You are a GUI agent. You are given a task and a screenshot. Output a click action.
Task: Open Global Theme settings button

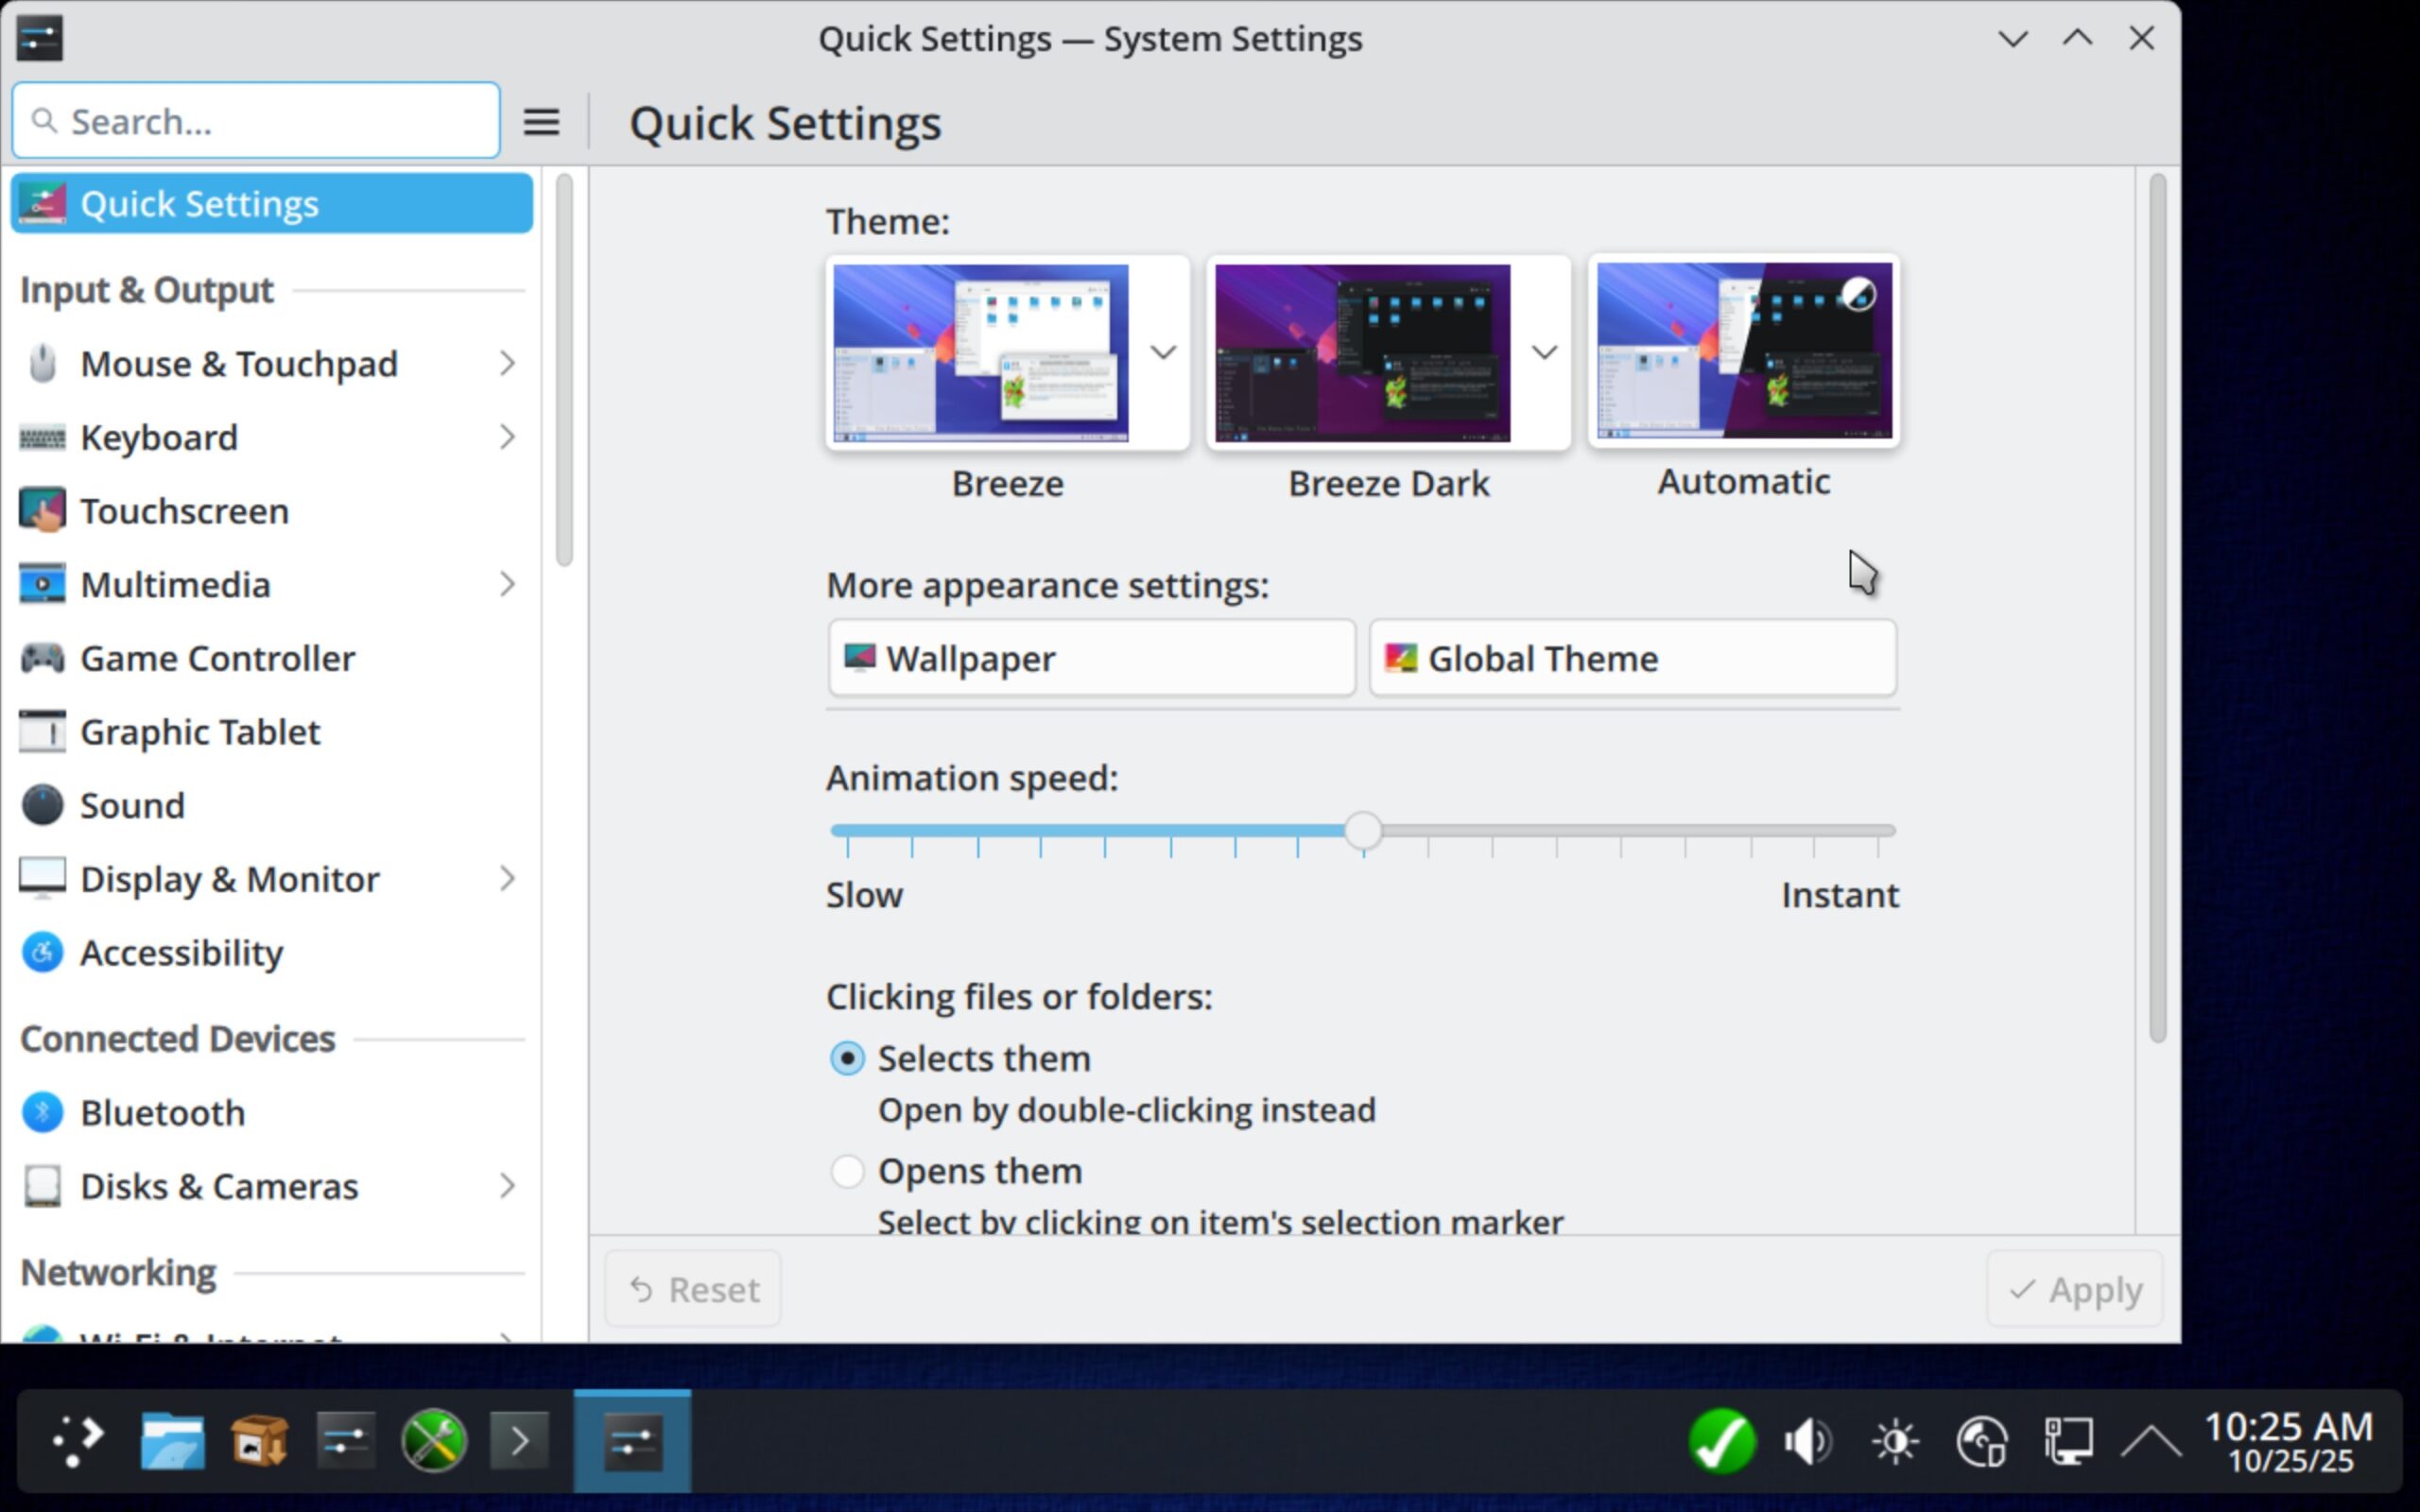(1632, 658)
